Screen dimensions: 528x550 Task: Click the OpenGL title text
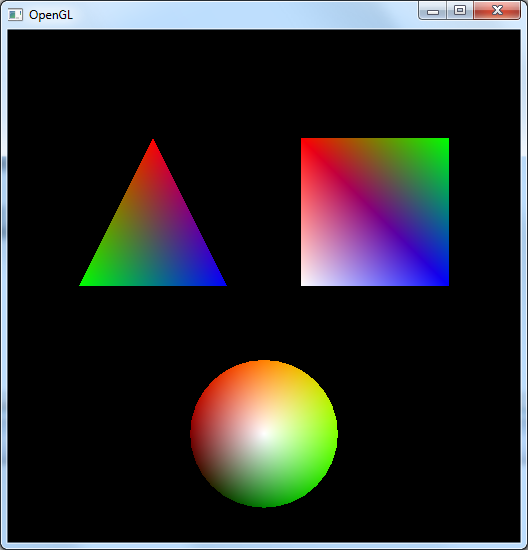(51, 15)
